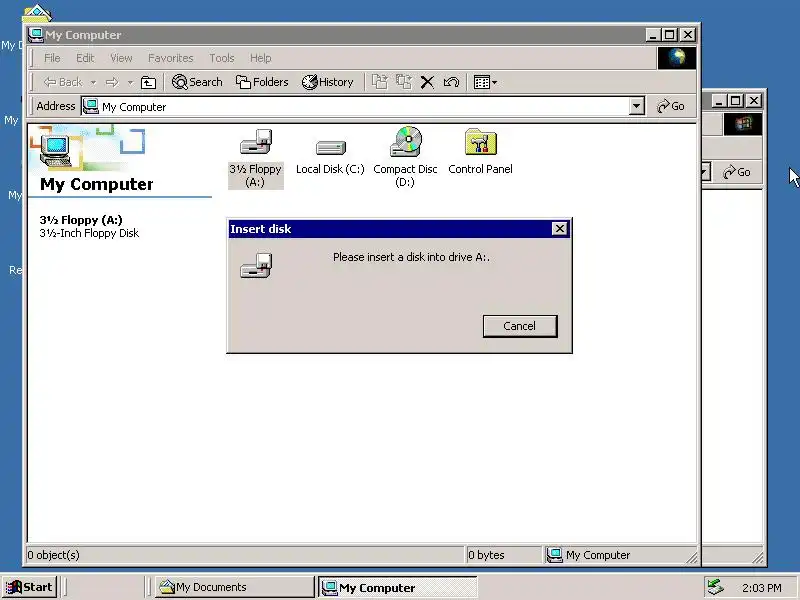The height and width of the screenshot is (600, 800).
Task: Click the system tray network icon
Action: 716,587
